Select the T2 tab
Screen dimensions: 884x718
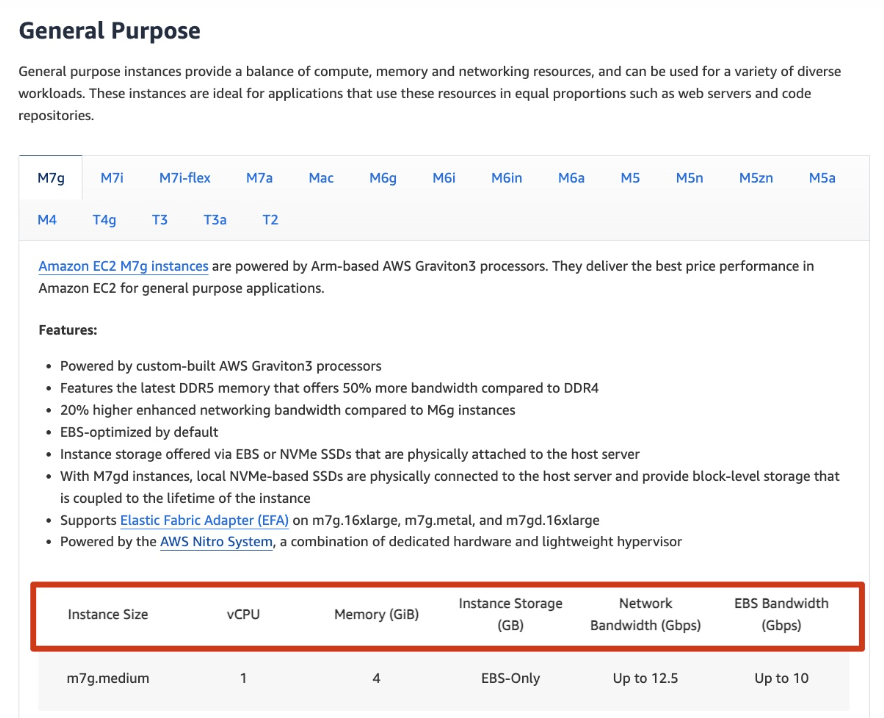pyautogui.click(x=270, y=220)
